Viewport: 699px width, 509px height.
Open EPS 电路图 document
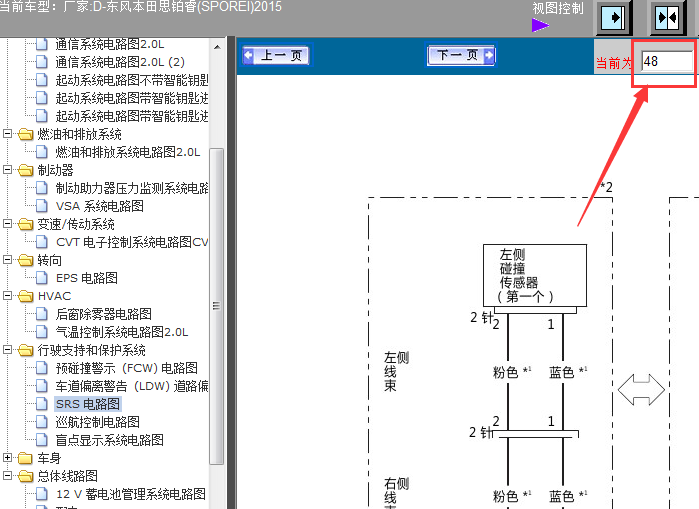87,278
